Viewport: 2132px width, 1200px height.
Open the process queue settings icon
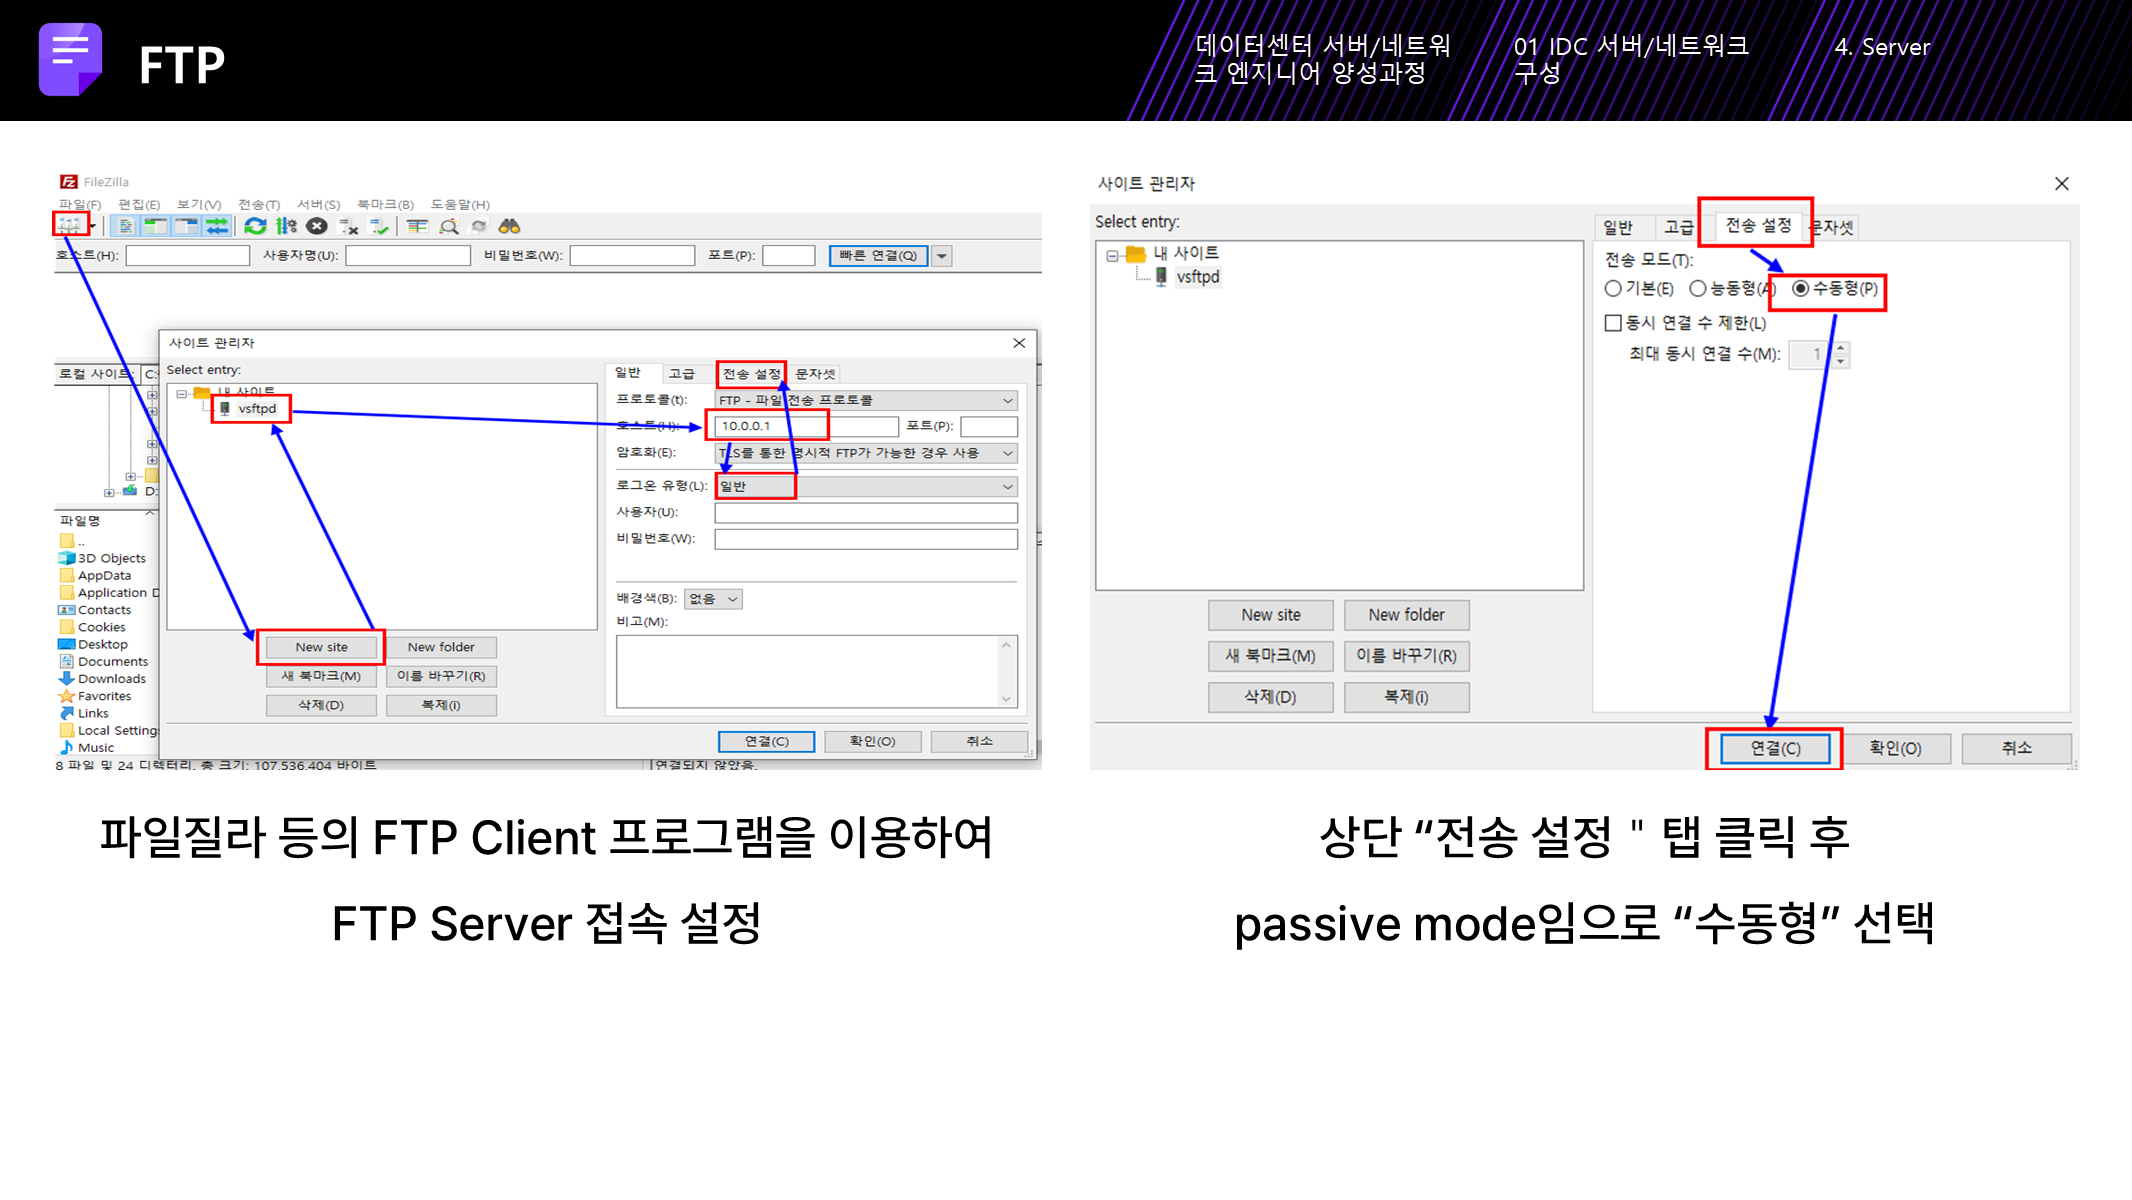click(286, 226)
